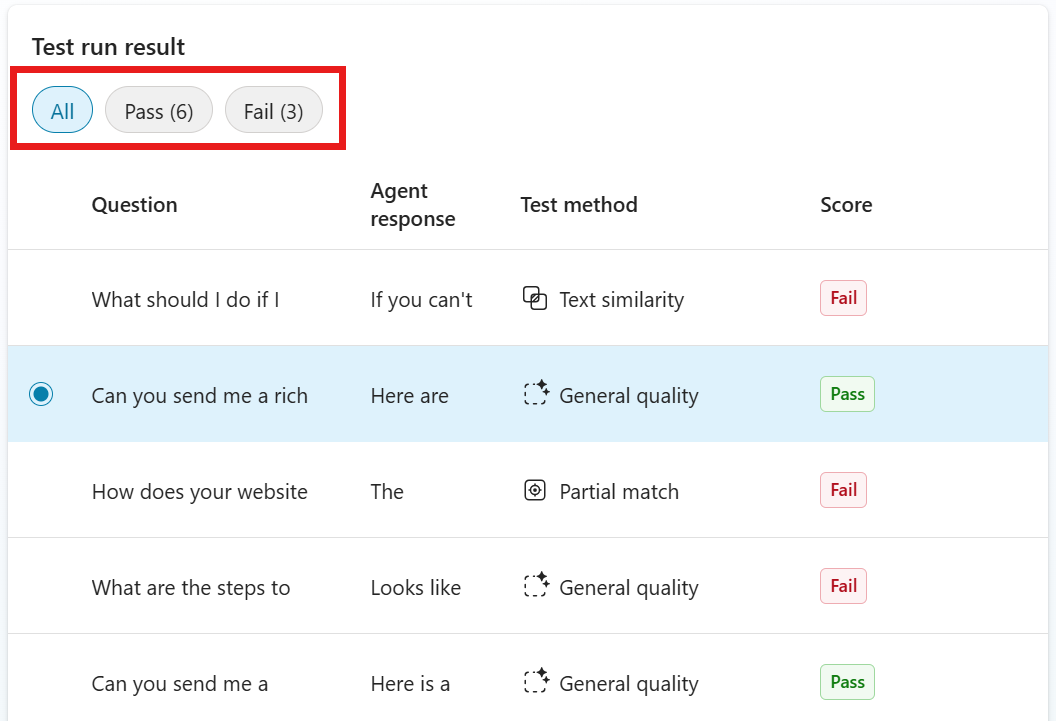Select the radio button on the highlighted row
This screenshot has height=721, width=1056.
(x=41, y=394)
